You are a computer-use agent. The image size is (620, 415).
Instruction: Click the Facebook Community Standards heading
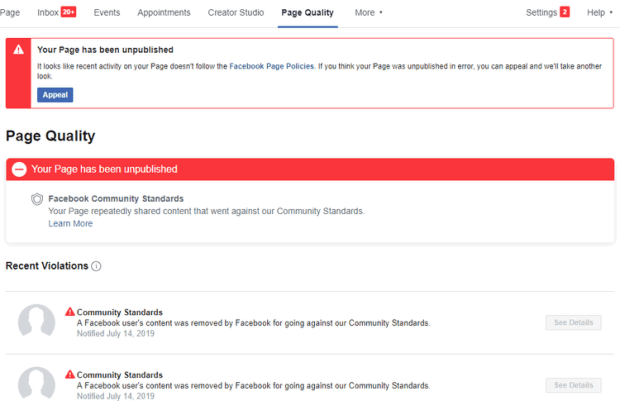coord(116,199)
